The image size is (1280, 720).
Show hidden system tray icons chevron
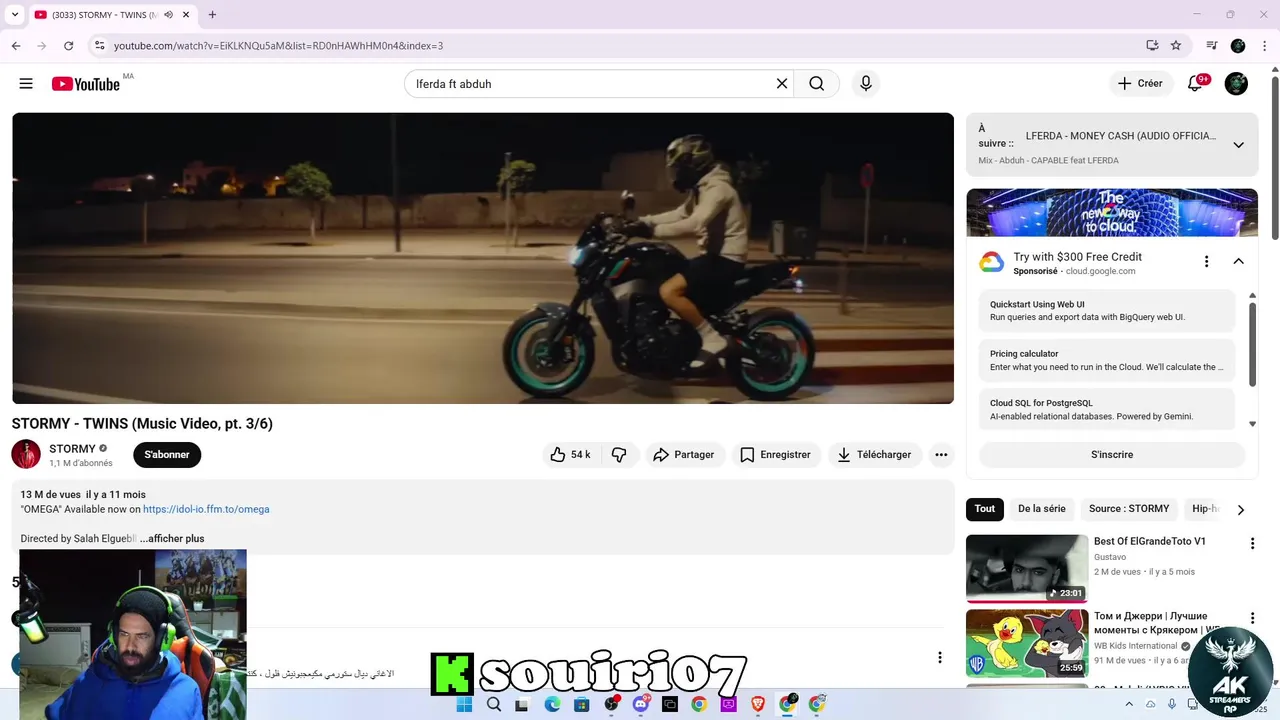1129,705
